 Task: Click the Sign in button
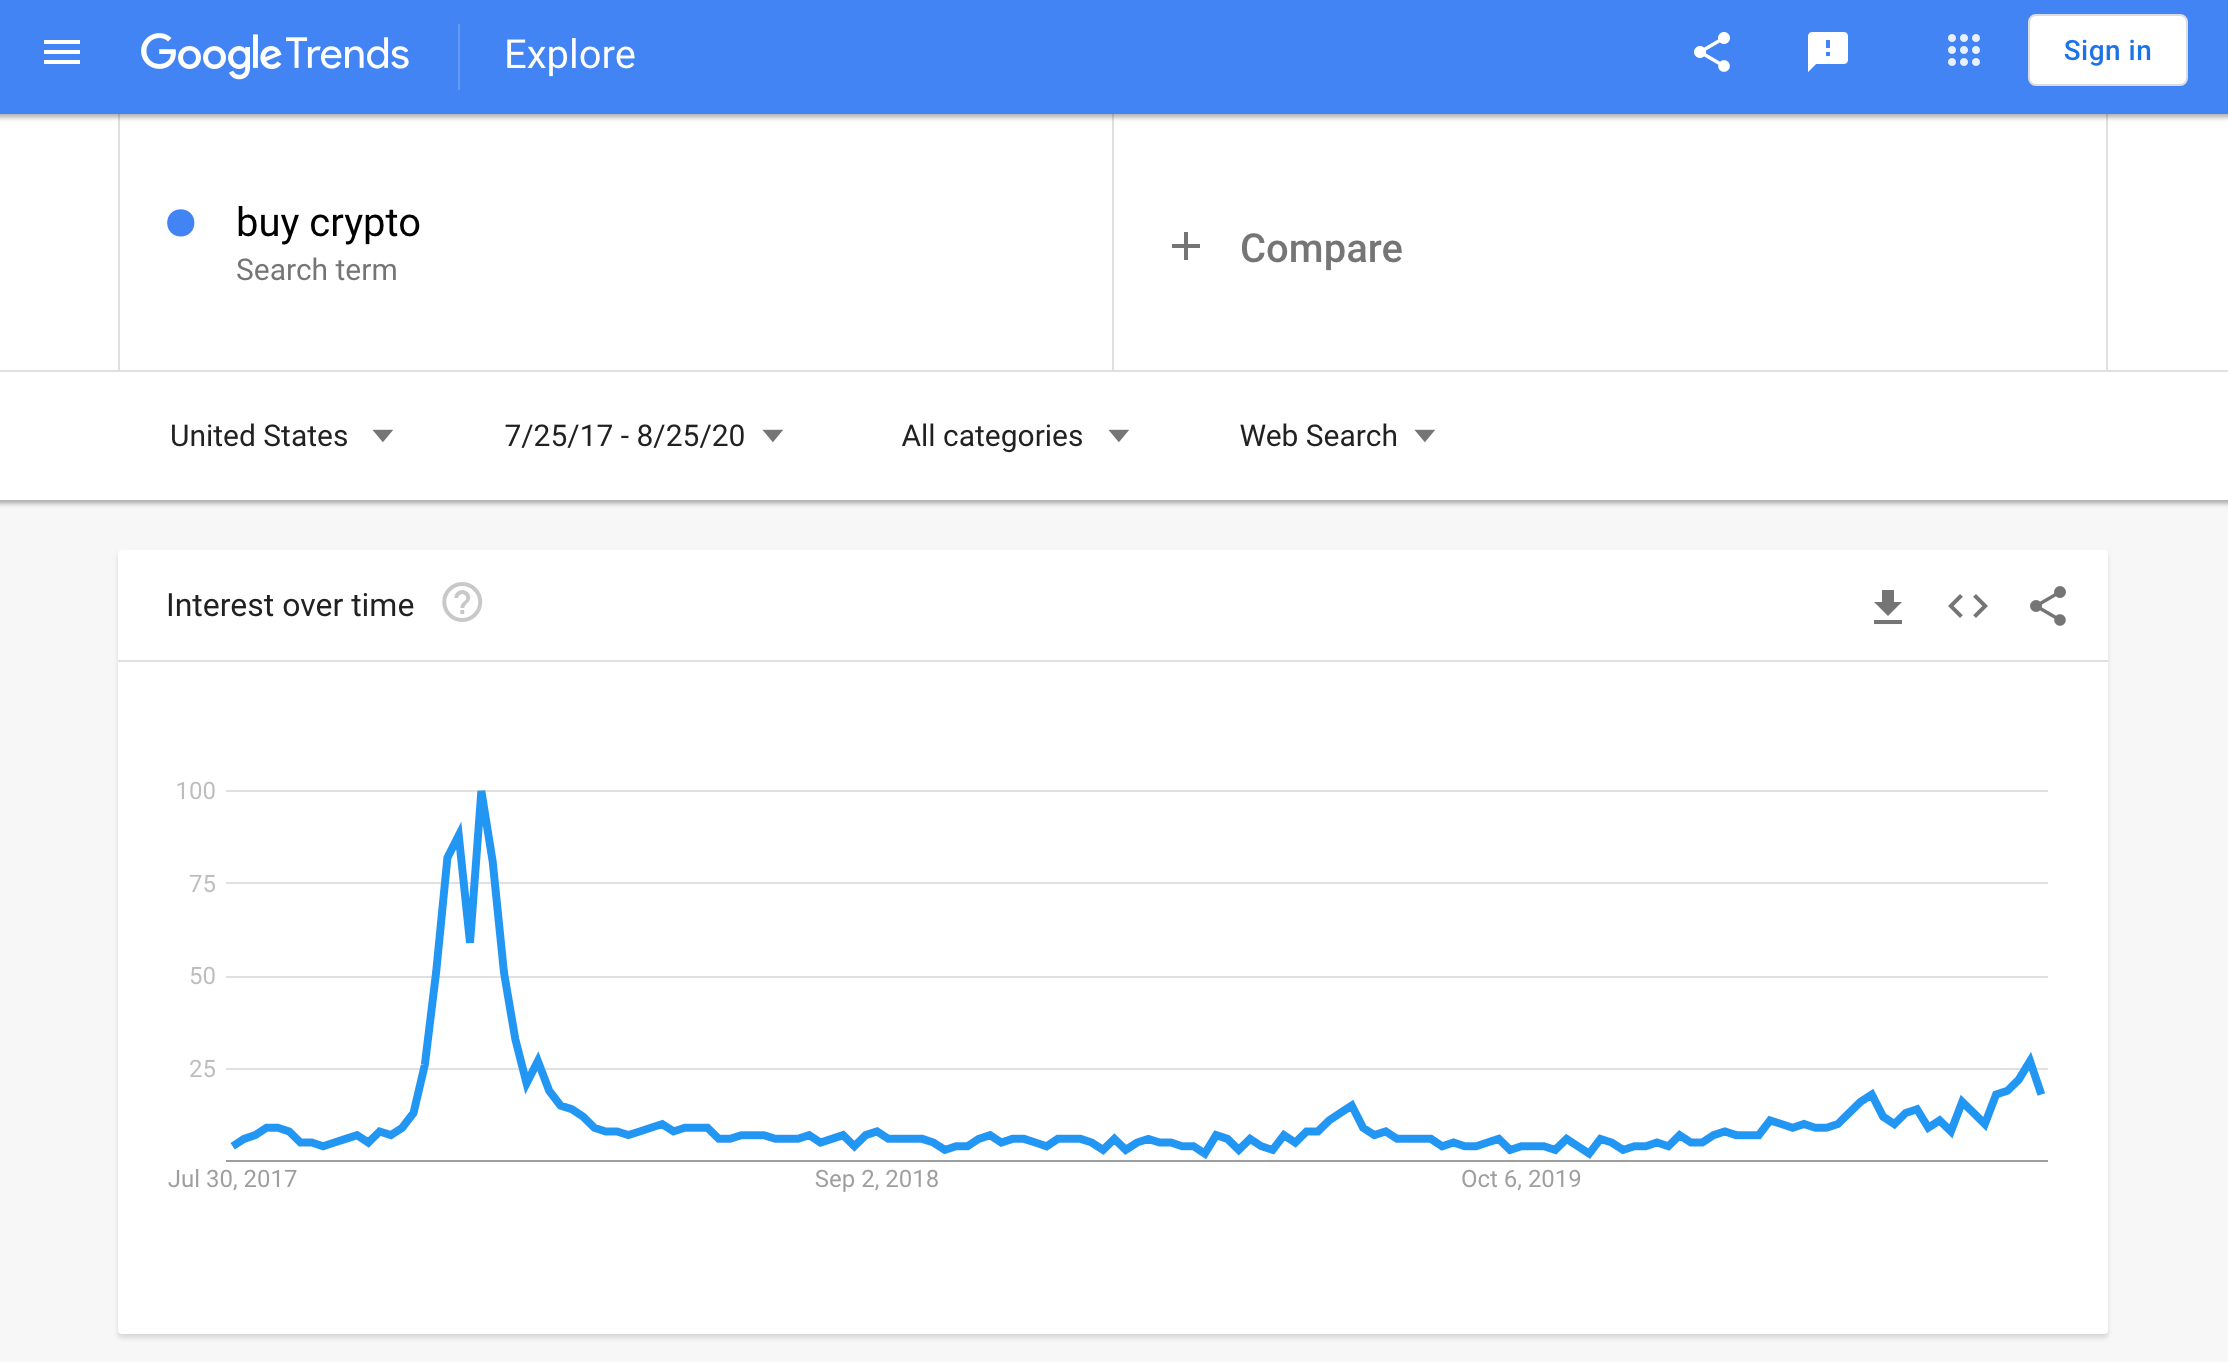click(x=2107, y=51)
